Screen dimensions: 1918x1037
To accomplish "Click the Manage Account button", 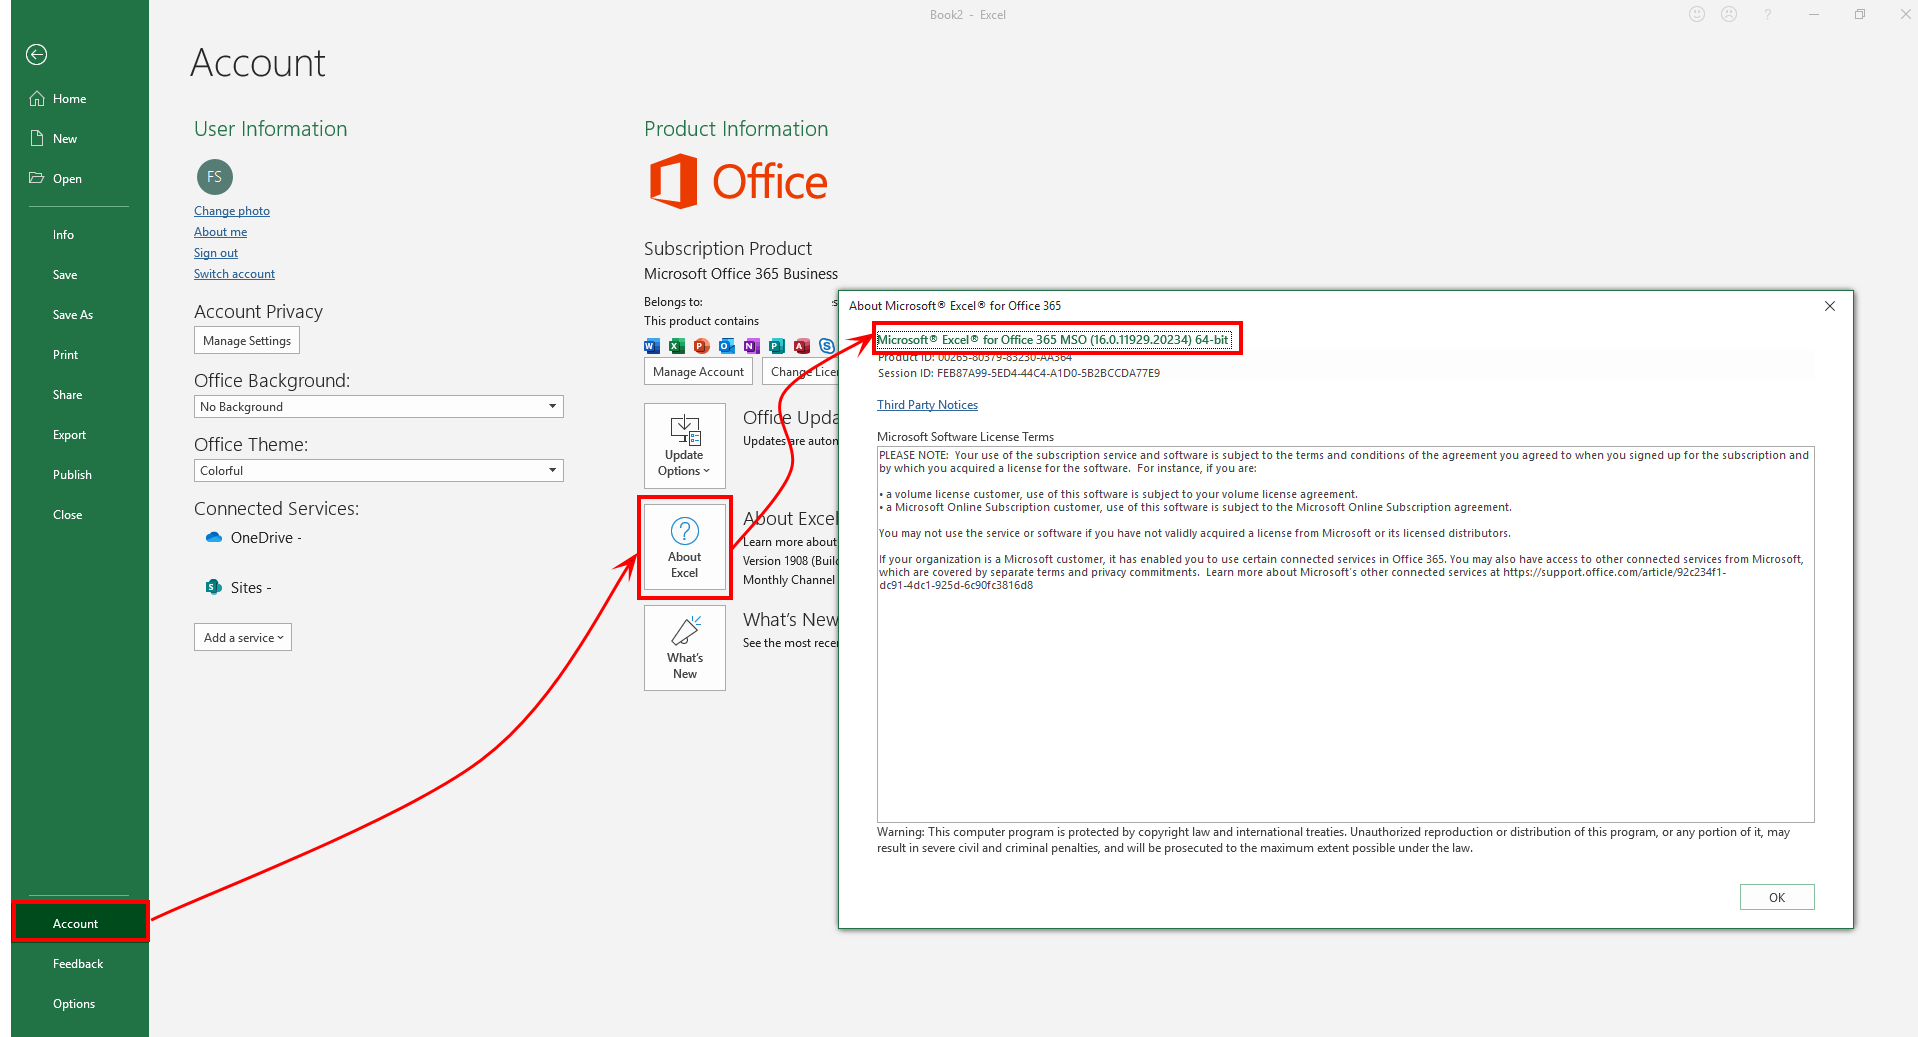I will click(698, 372).
